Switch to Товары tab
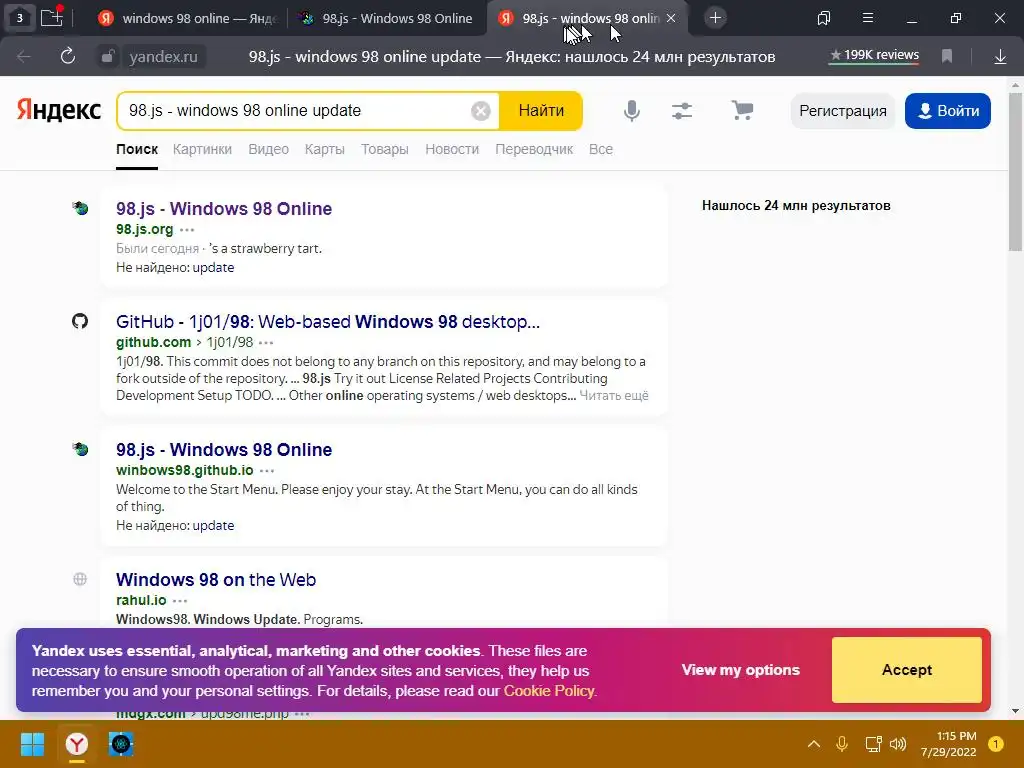 tap(385, 150)
